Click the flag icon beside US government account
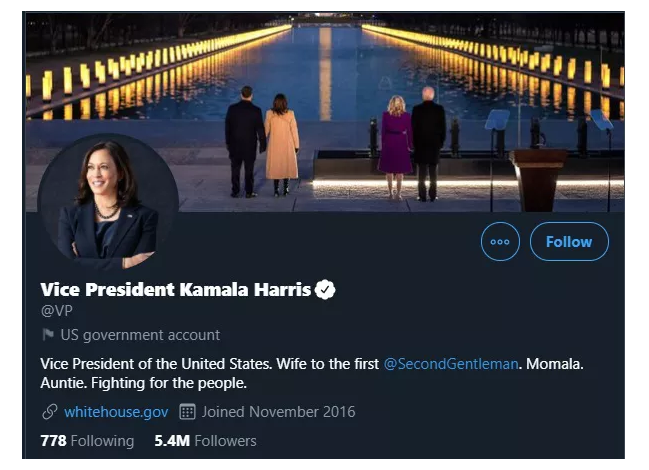This screenshot has width=649, height=470. pos(48,335)
